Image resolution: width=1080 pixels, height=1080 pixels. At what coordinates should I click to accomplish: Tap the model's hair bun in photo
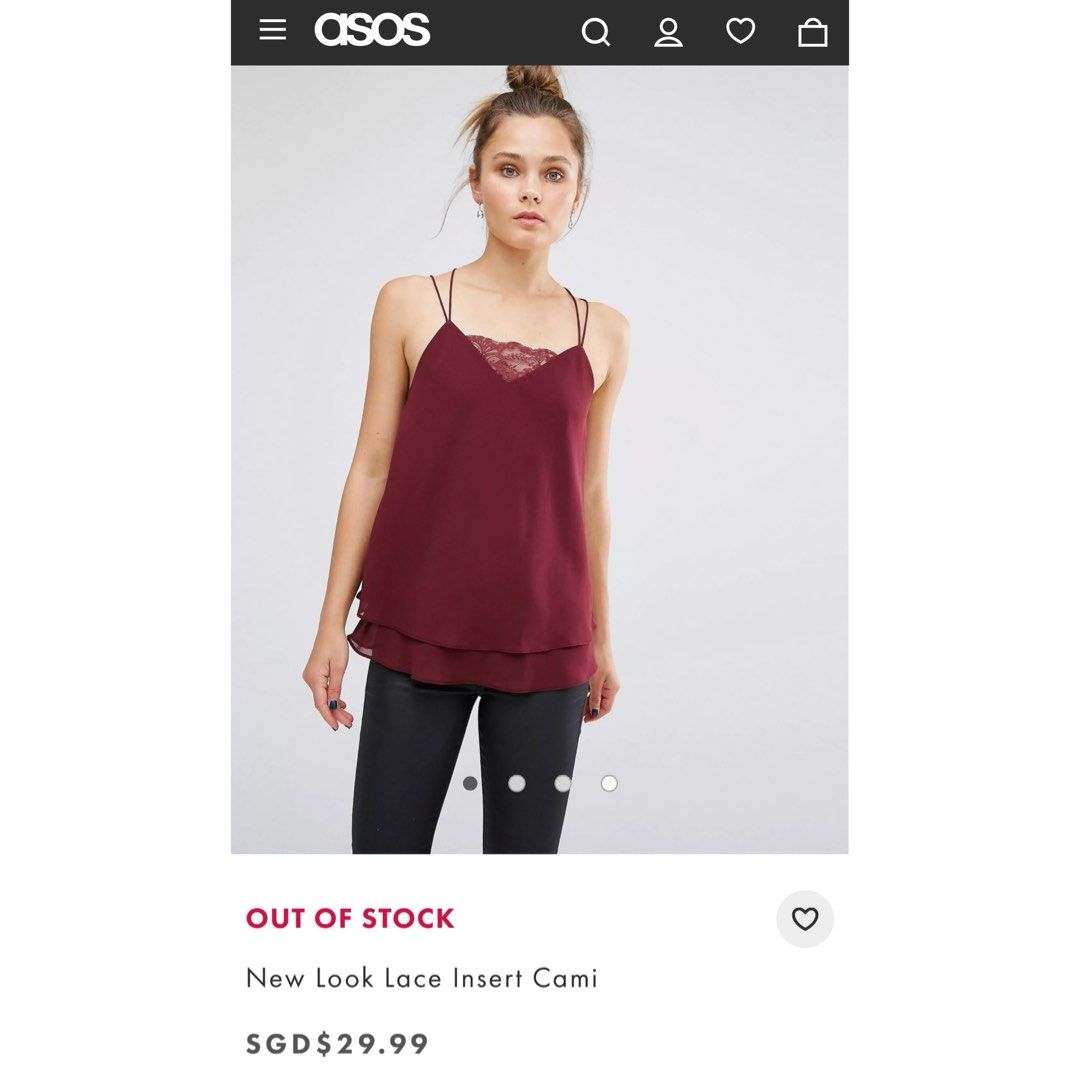(x=534, y=80)
